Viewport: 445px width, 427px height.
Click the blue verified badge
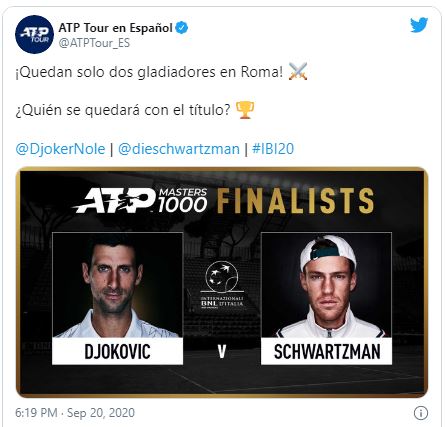[182, 28]
